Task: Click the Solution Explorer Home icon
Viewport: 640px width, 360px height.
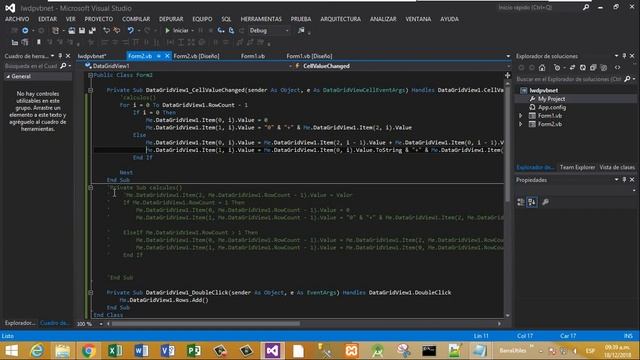Action: click(542, 68)
